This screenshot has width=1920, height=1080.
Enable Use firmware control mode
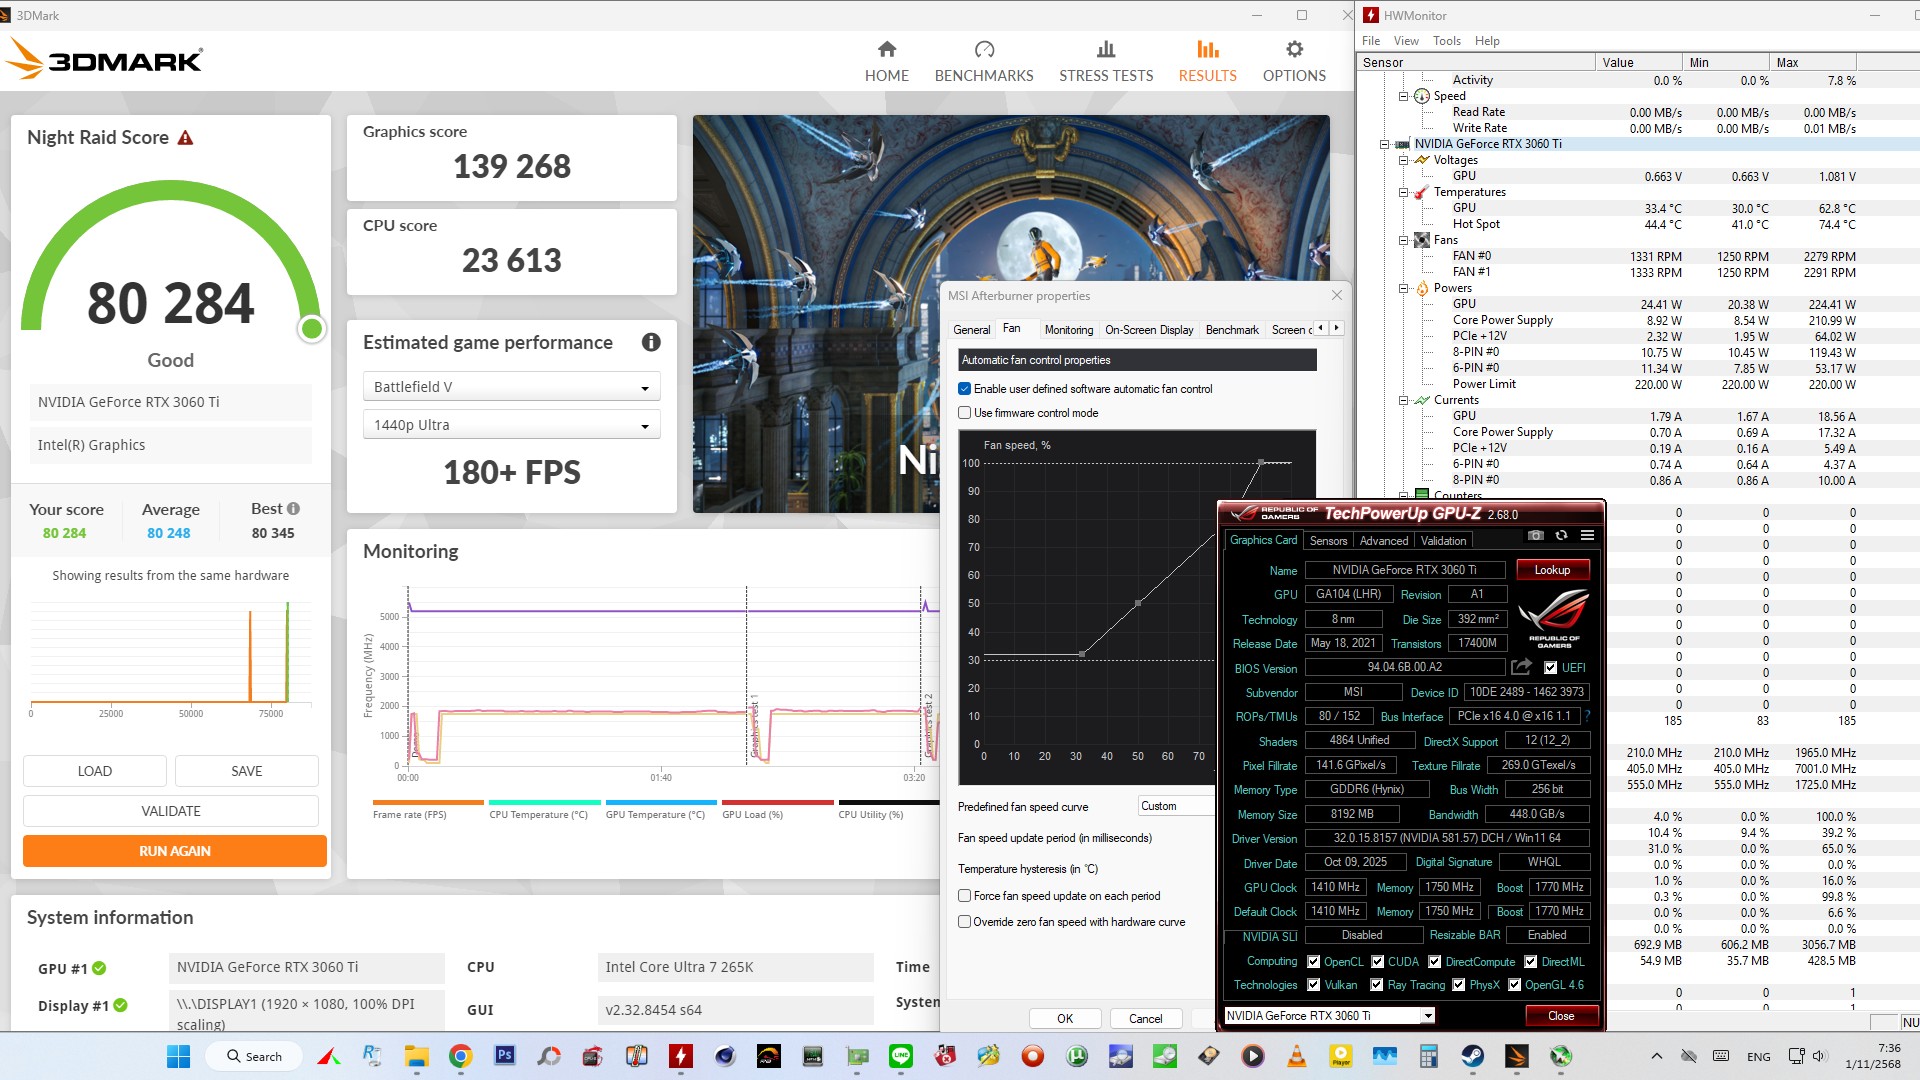tap(965, 413)
